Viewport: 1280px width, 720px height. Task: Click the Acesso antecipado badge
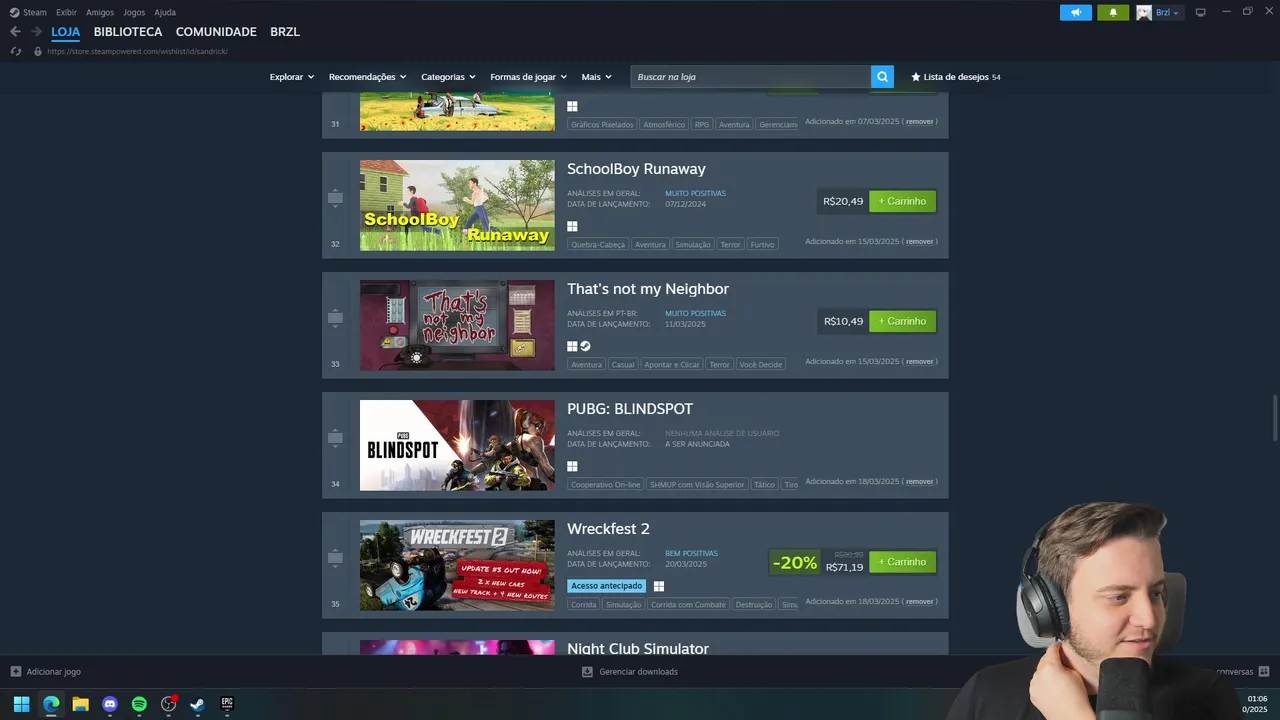click(606, 586)
